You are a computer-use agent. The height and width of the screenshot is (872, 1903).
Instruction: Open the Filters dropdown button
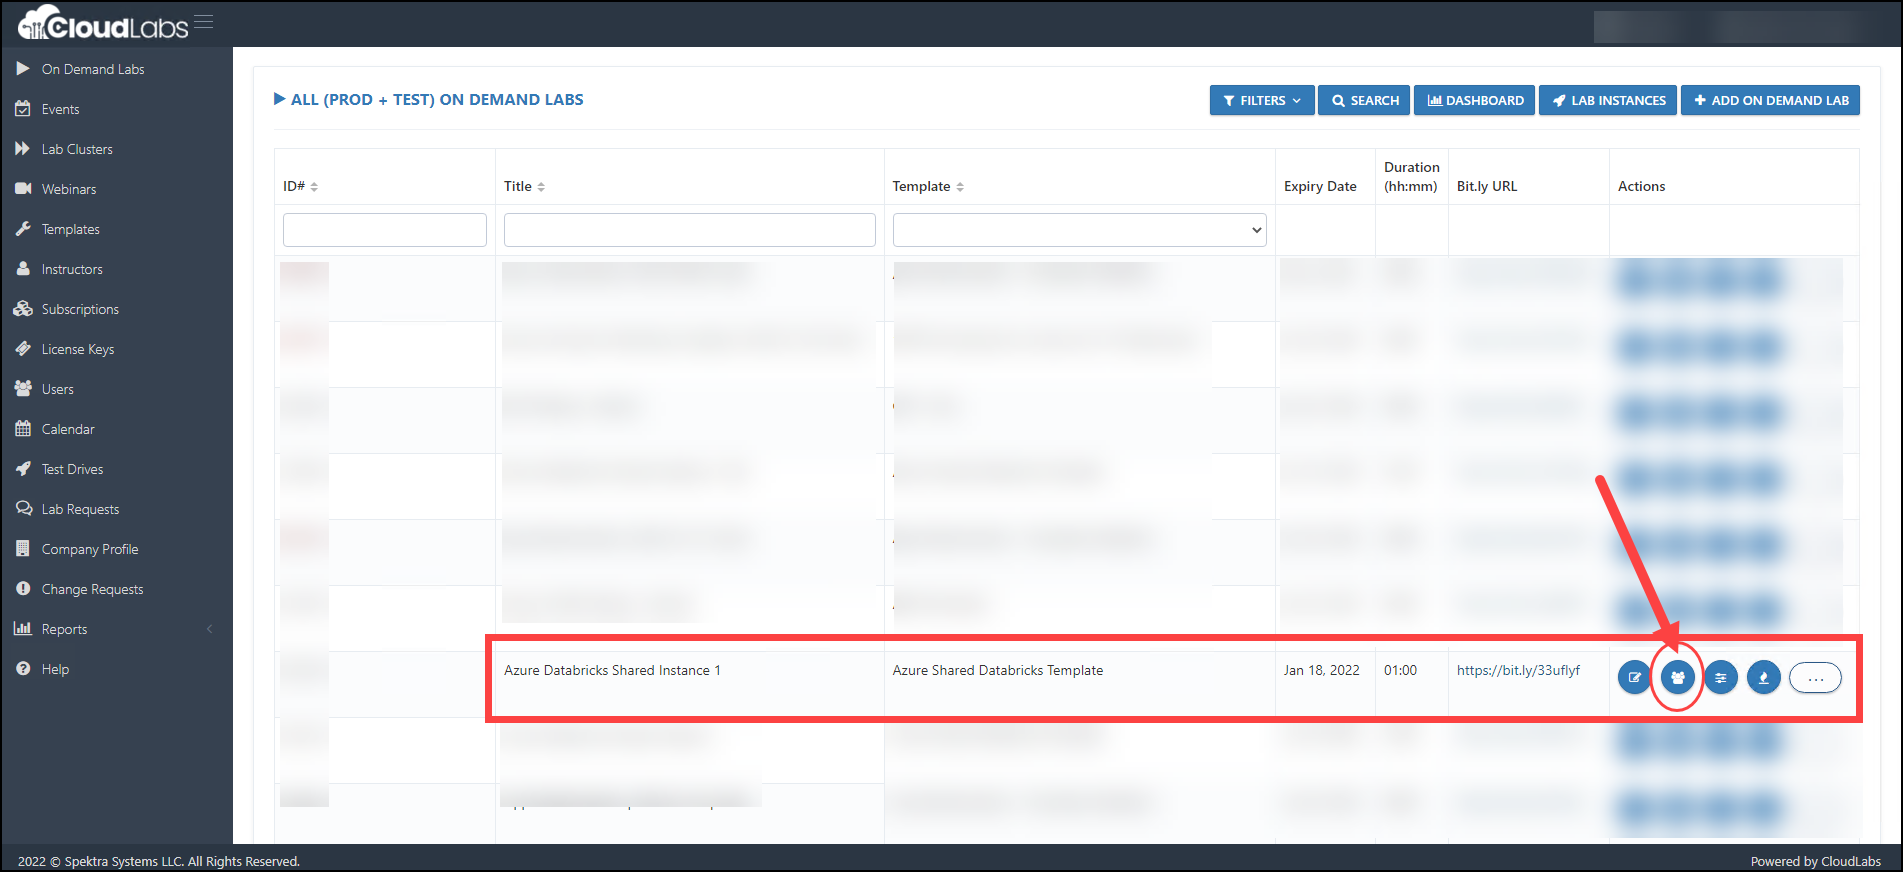(1262, 100)
